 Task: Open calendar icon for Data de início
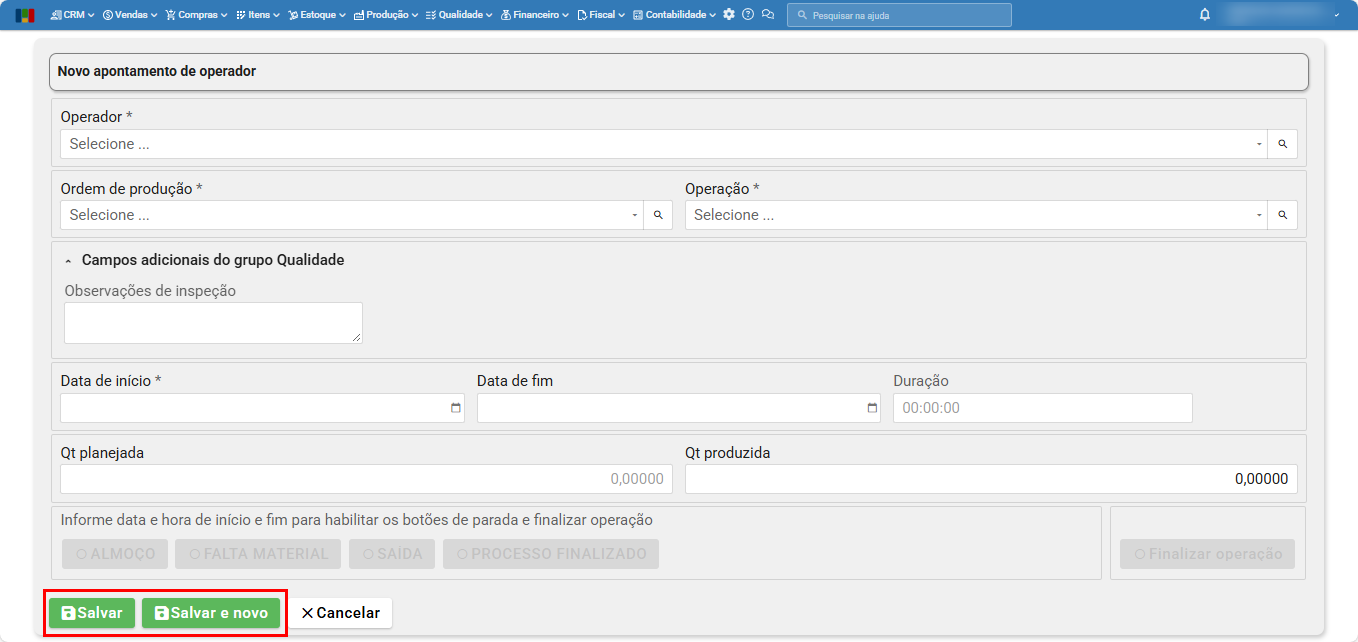point(456,408)
